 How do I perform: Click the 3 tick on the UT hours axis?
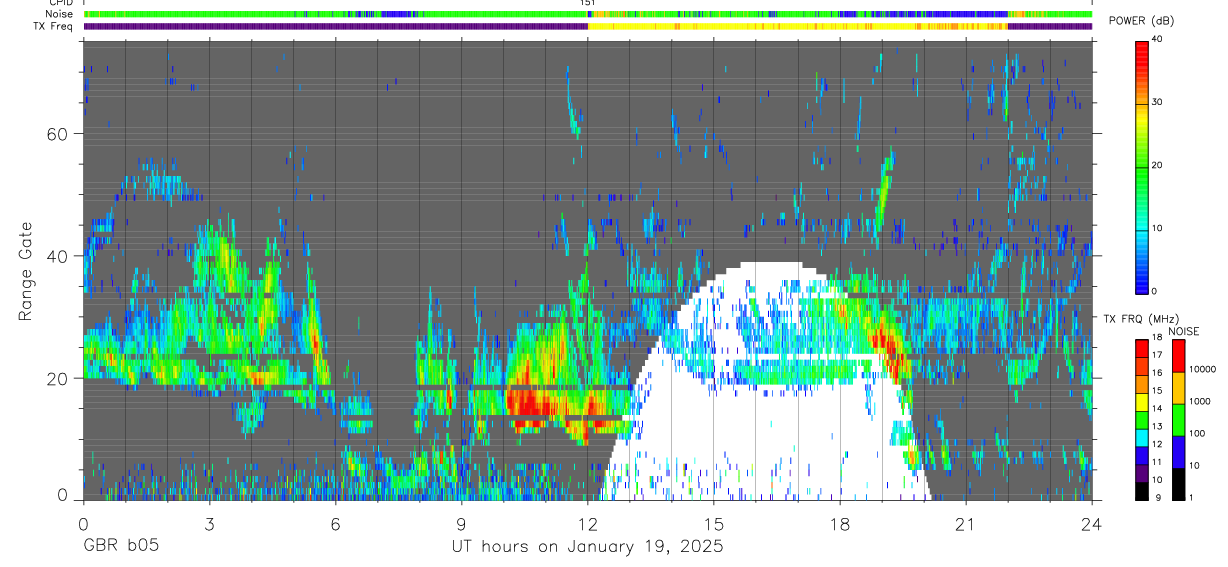[209, 524]
